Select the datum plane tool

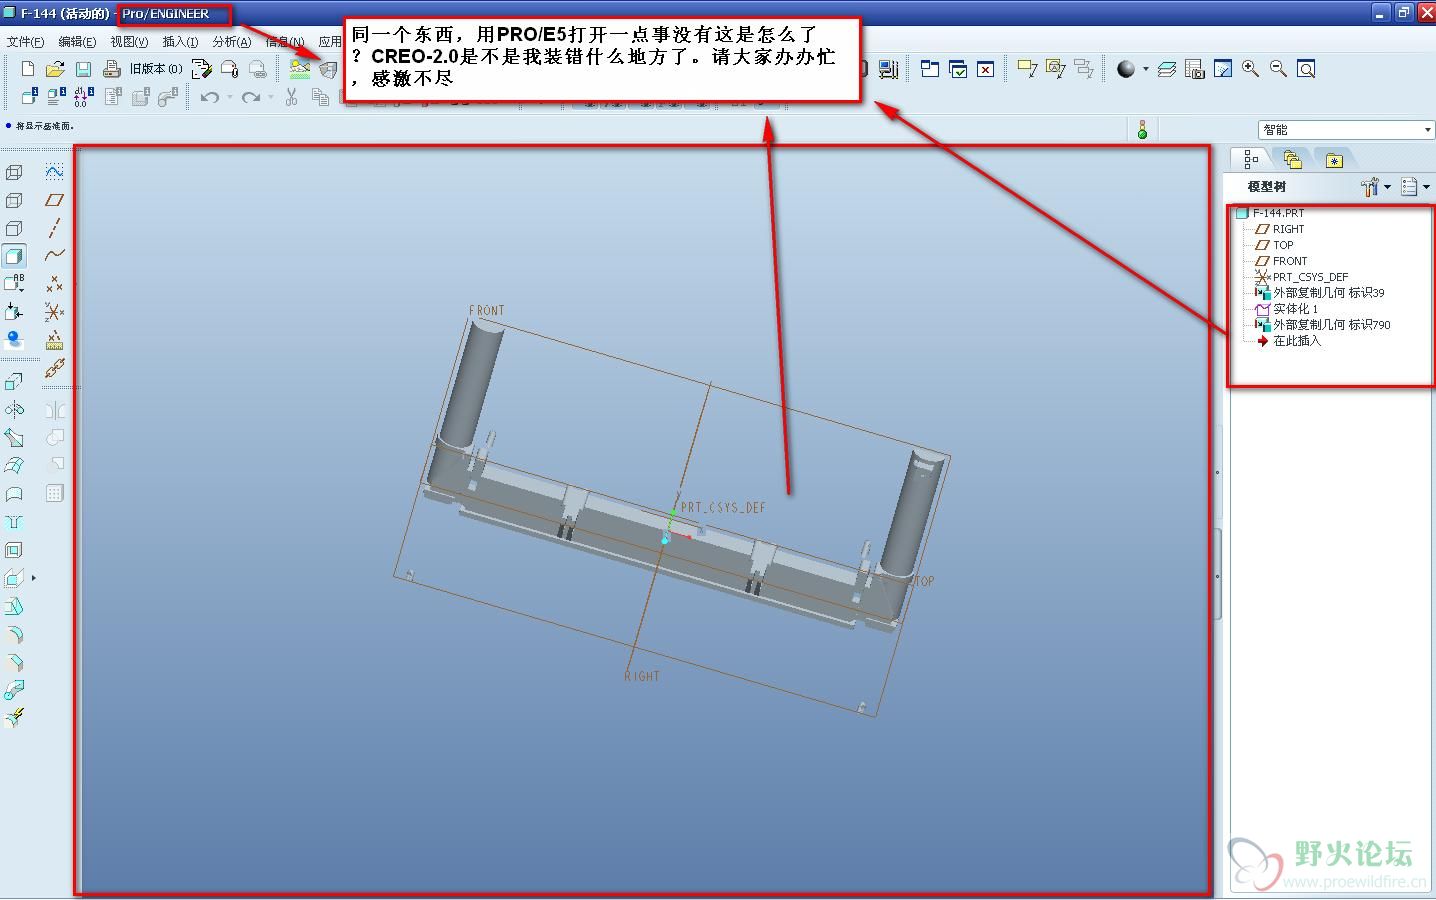54,200
